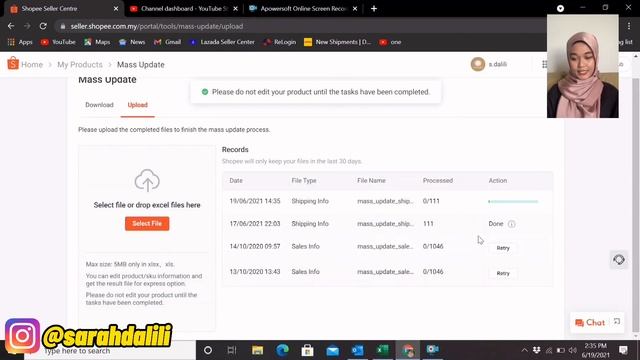
Task: Open the support headset widget
Action: tap(619, 260)
